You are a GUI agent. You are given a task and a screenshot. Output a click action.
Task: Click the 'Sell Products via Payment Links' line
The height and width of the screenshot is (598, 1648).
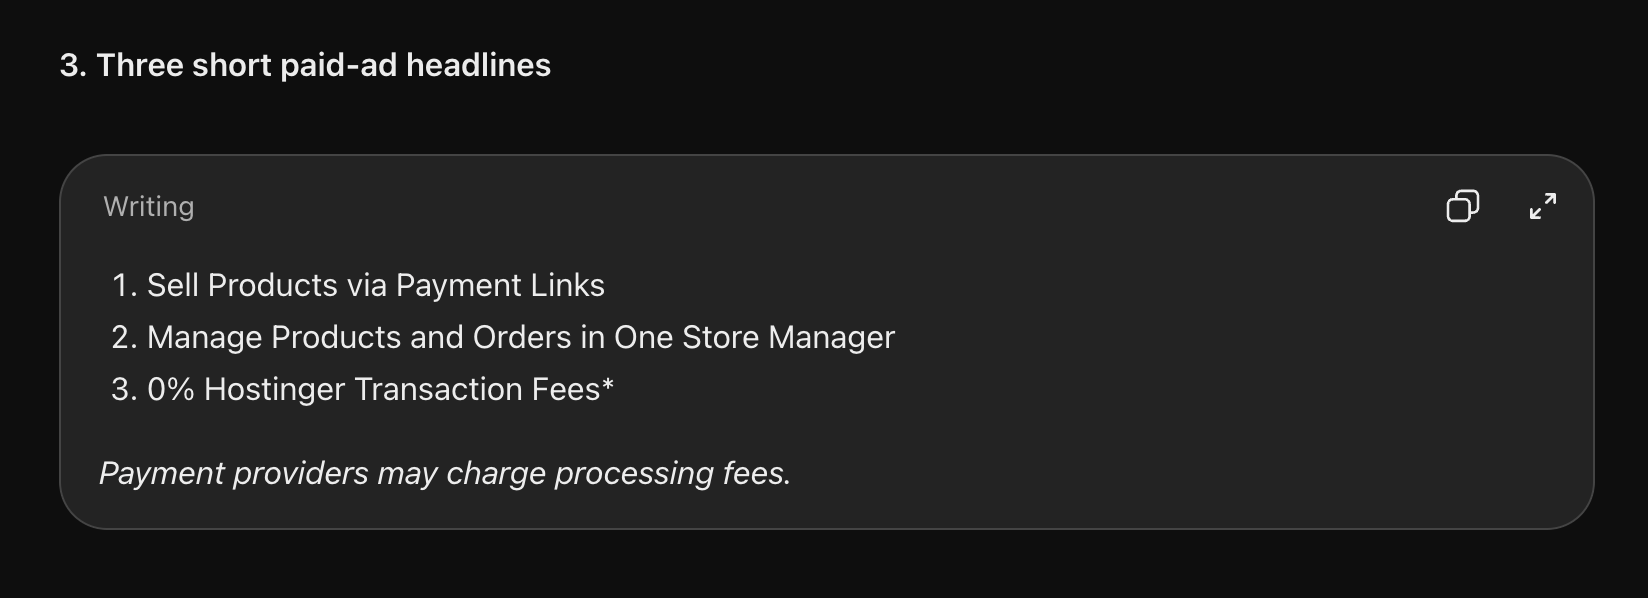tap(376, 285)
